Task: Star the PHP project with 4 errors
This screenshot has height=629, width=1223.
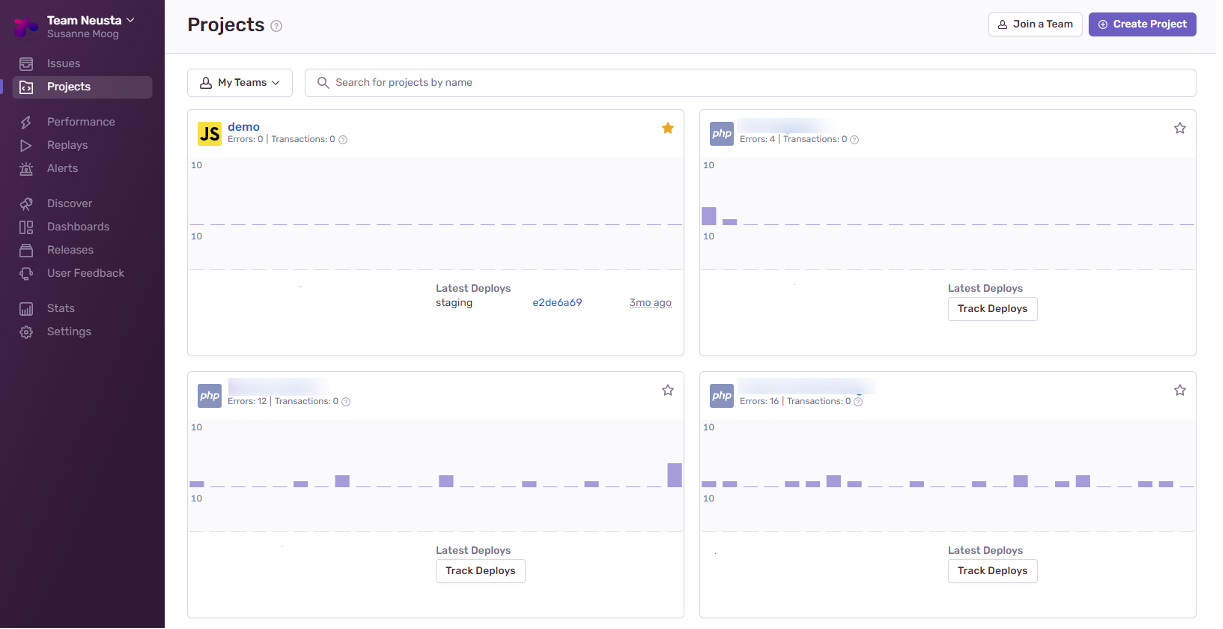Action: click(1180, 128)
